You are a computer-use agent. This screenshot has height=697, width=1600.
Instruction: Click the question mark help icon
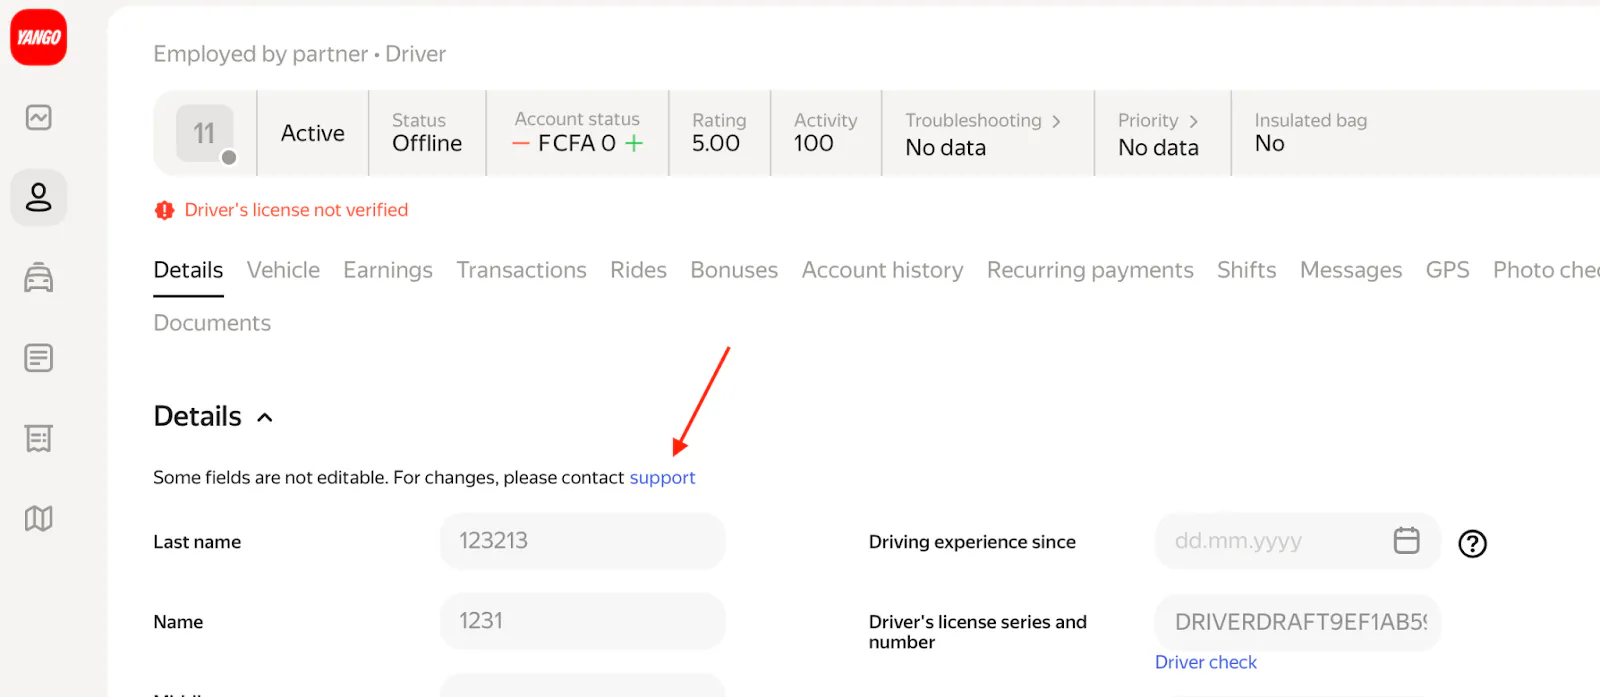1473,543
